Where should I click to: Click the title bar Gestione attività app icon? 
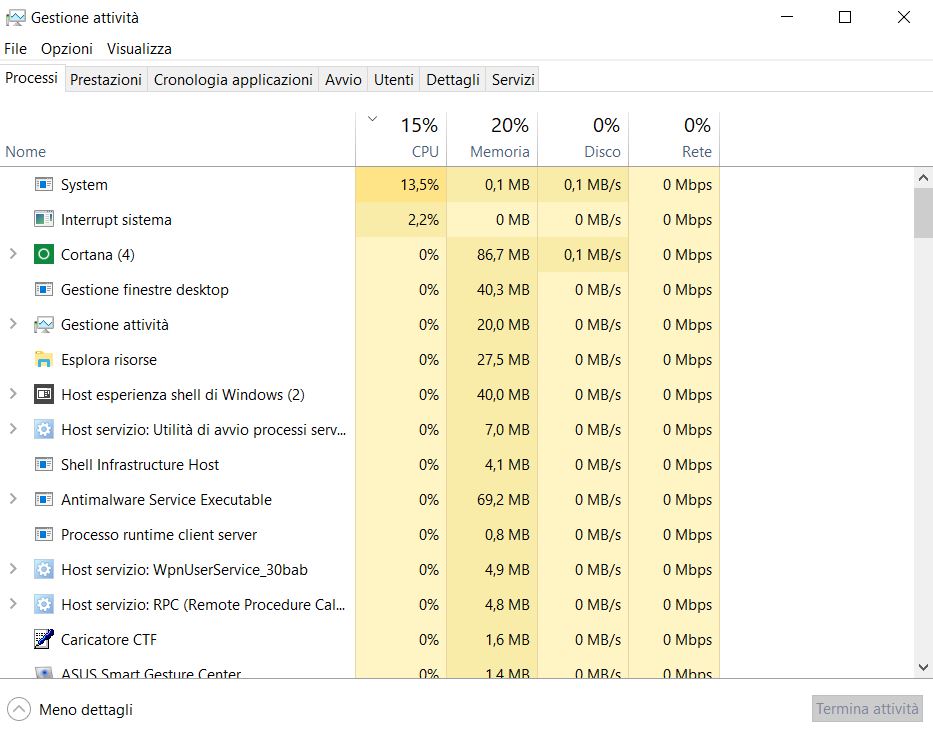[15, 18]
